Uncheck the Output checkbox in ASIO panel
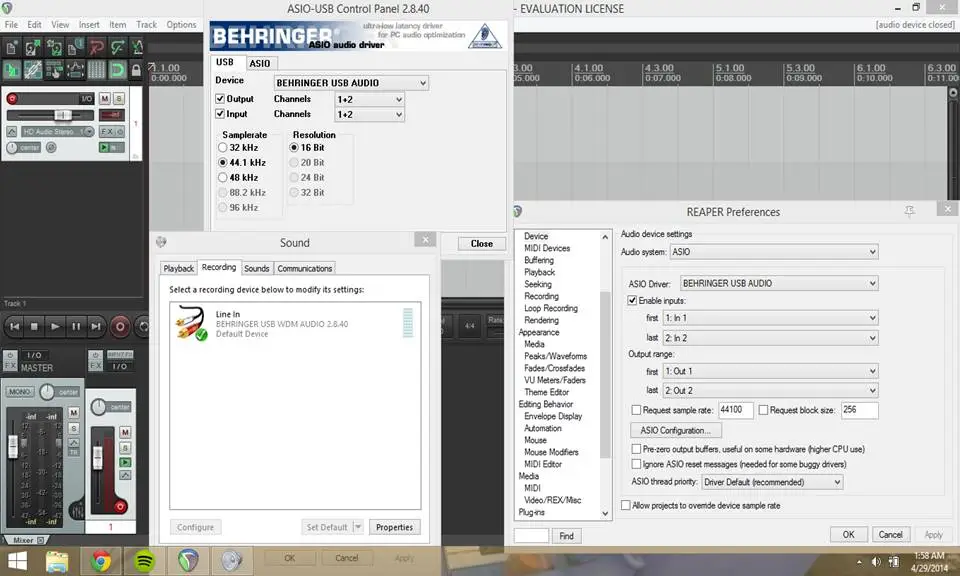 220,99
